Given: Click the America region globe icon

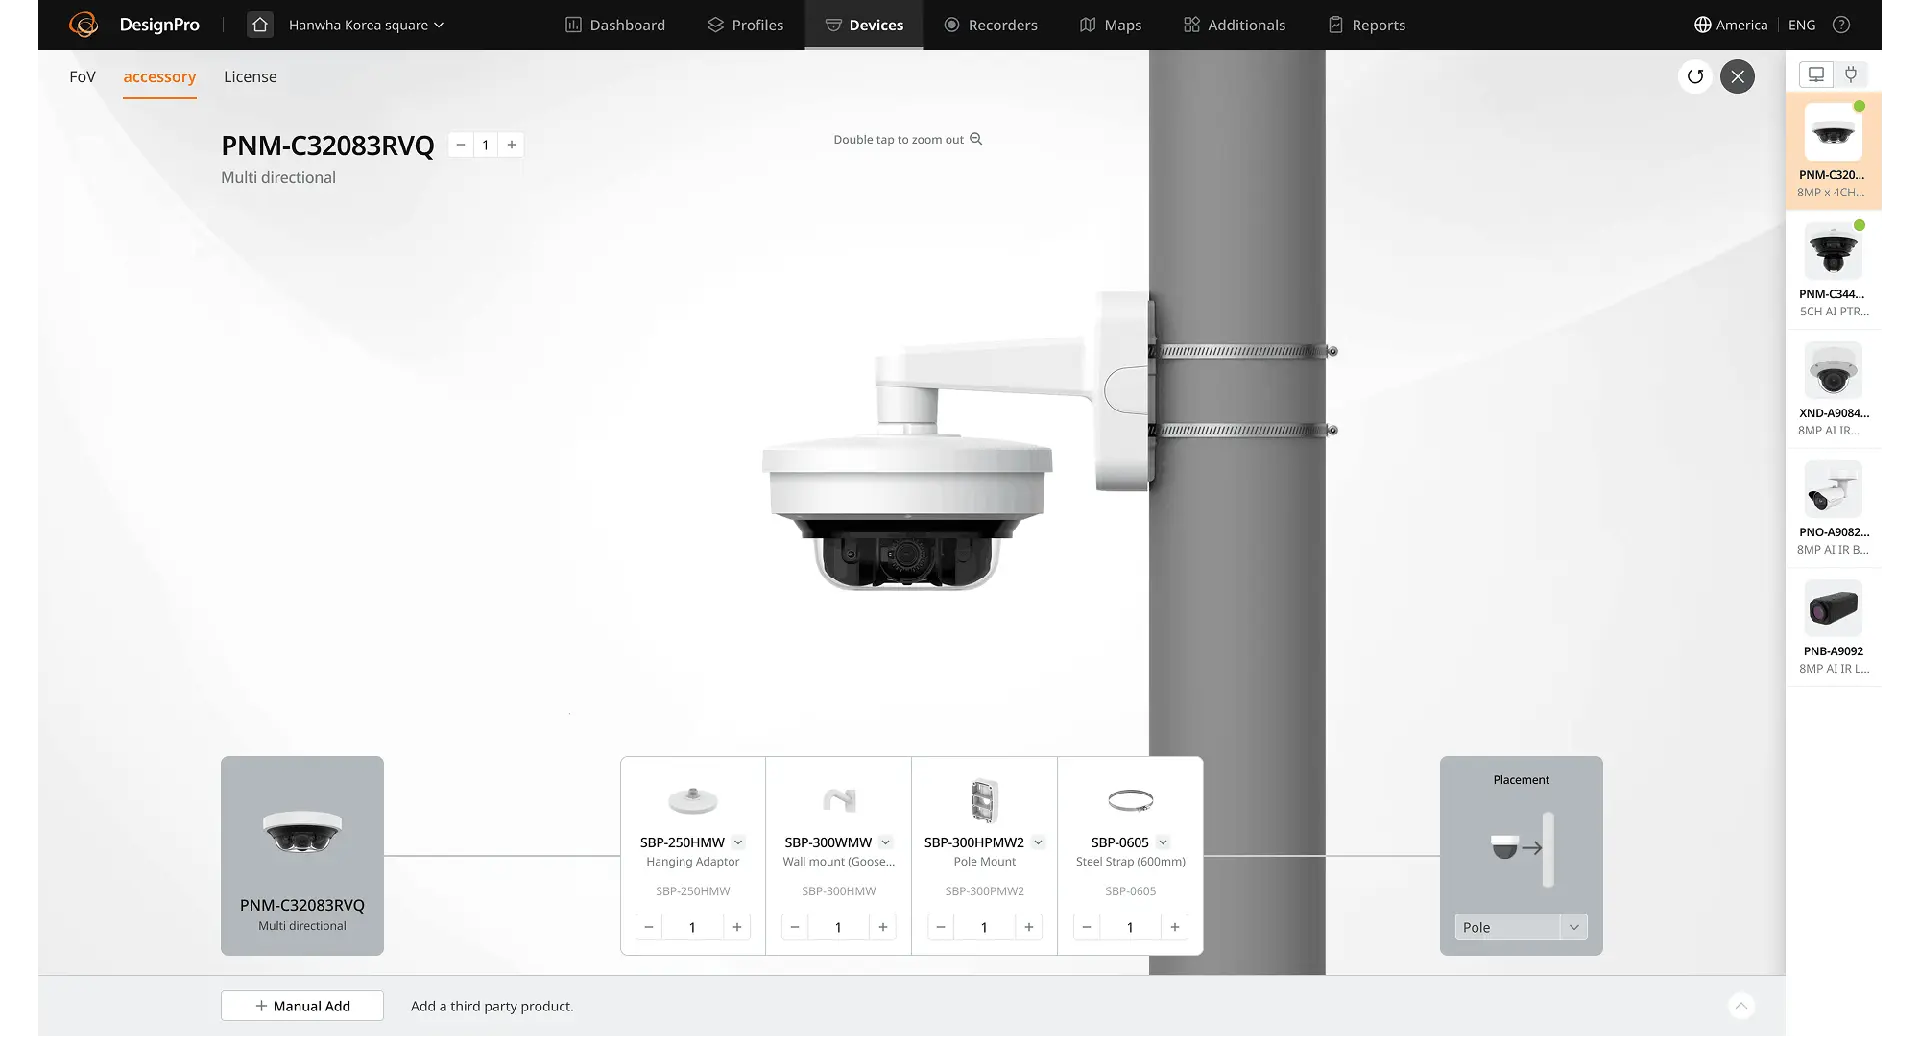Looking at the screenshot, I should click(1702, 25).
